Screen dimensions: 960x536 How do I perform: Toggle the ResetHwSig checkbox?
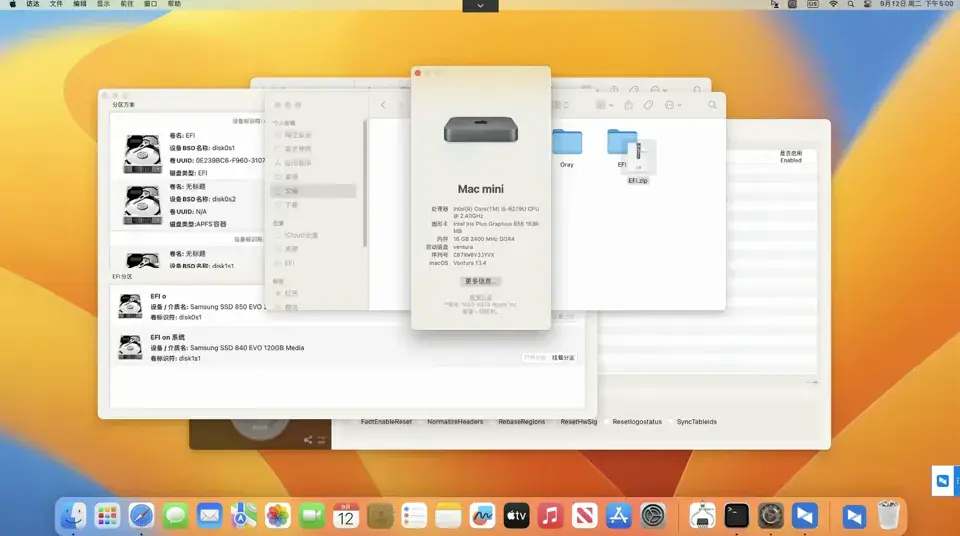click(x=554, y=421)
